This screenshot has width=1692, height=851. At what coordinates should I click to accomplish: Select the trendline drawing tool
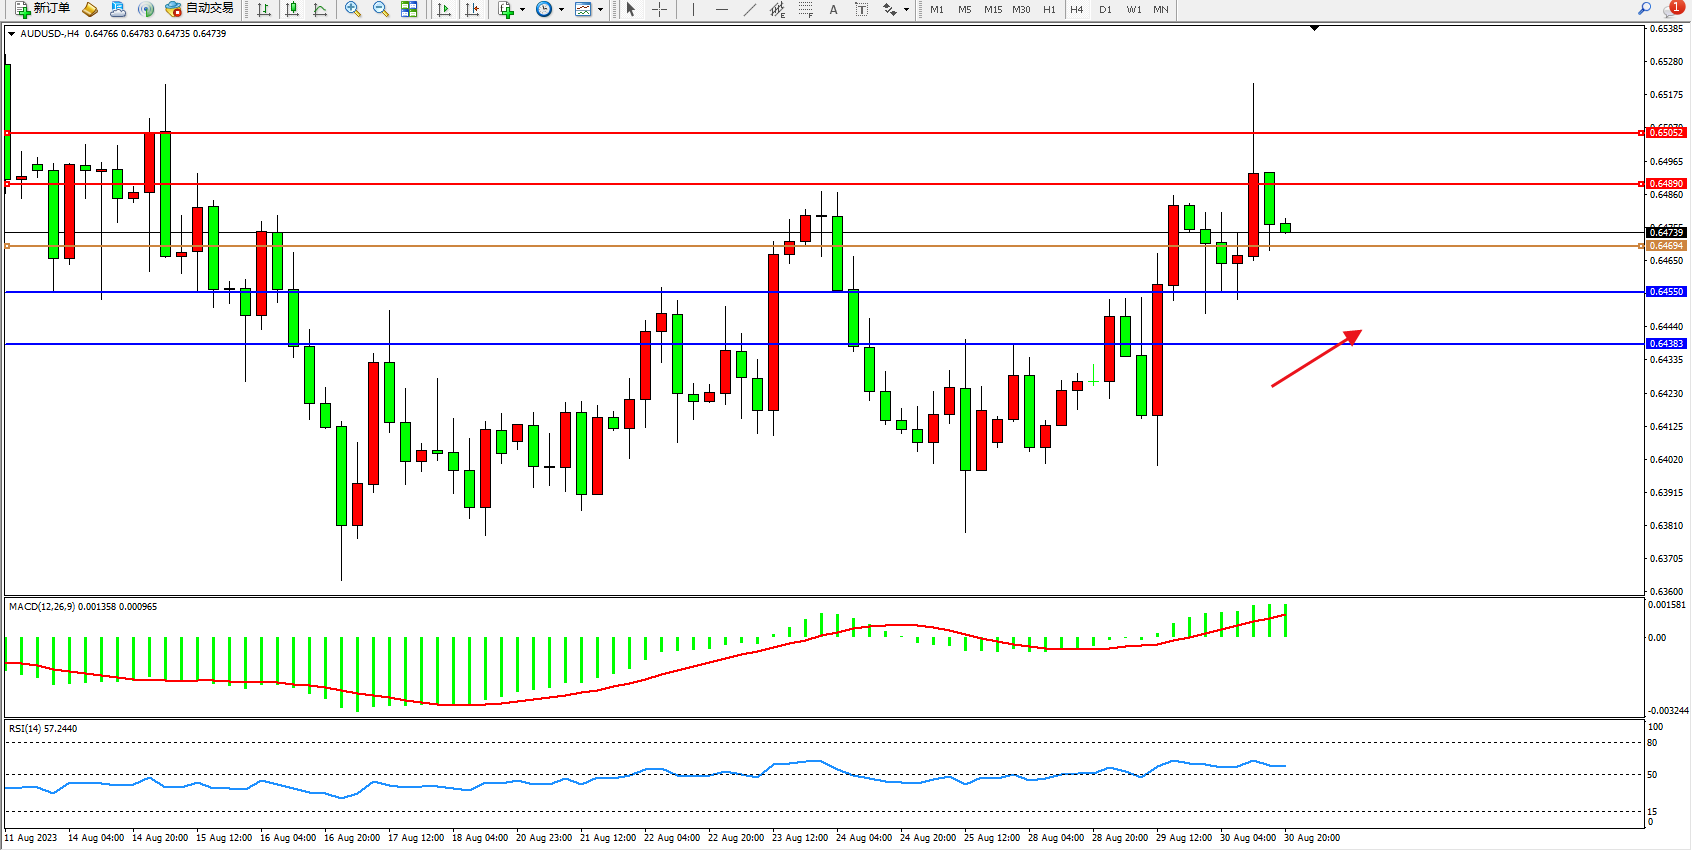pyautogui.click(x=749, y=9)
